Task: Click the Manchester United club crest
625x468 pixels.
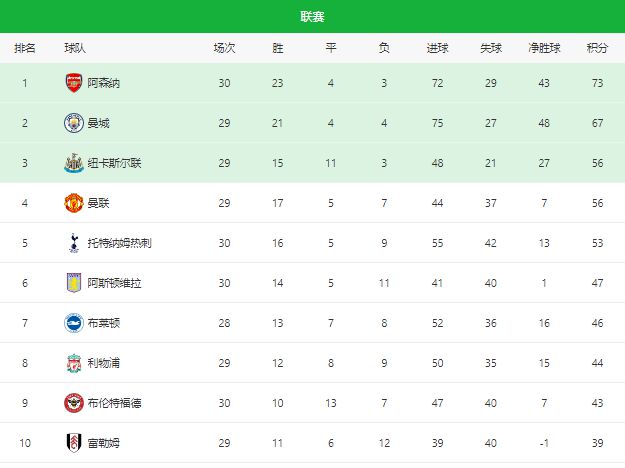Action: (73, 203)
